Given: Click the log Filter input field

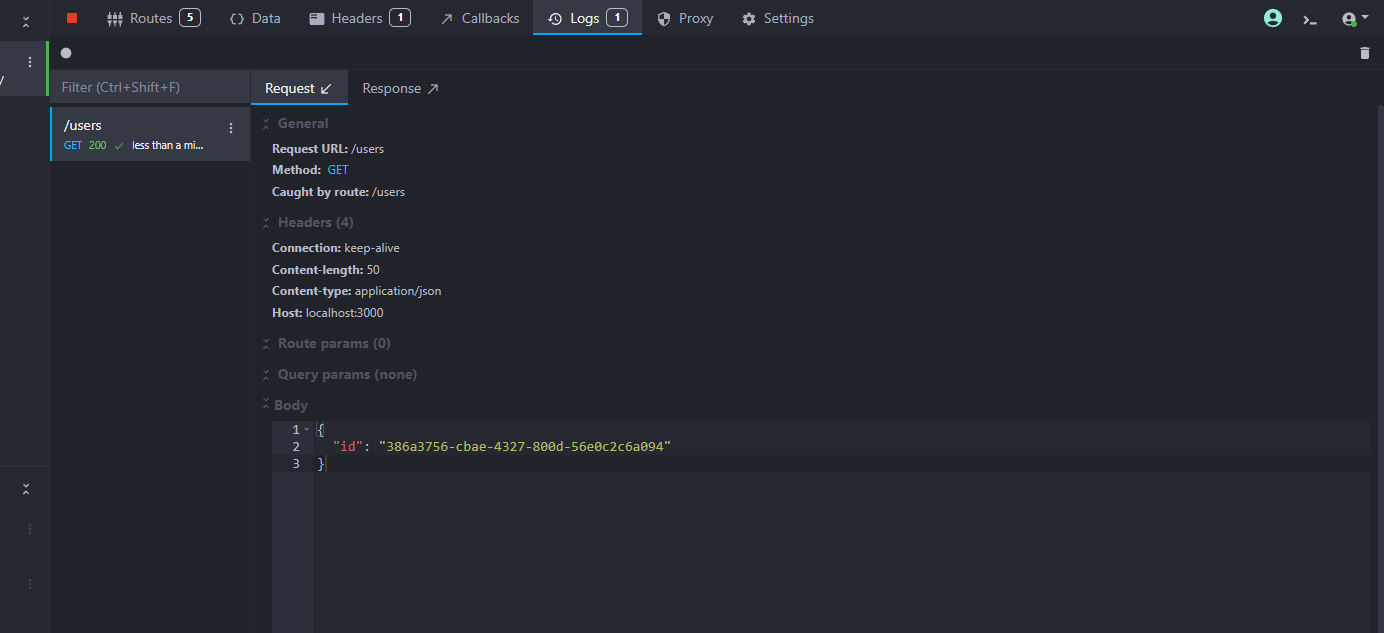Looking at the screenshot, I should [x=150, y=87].
